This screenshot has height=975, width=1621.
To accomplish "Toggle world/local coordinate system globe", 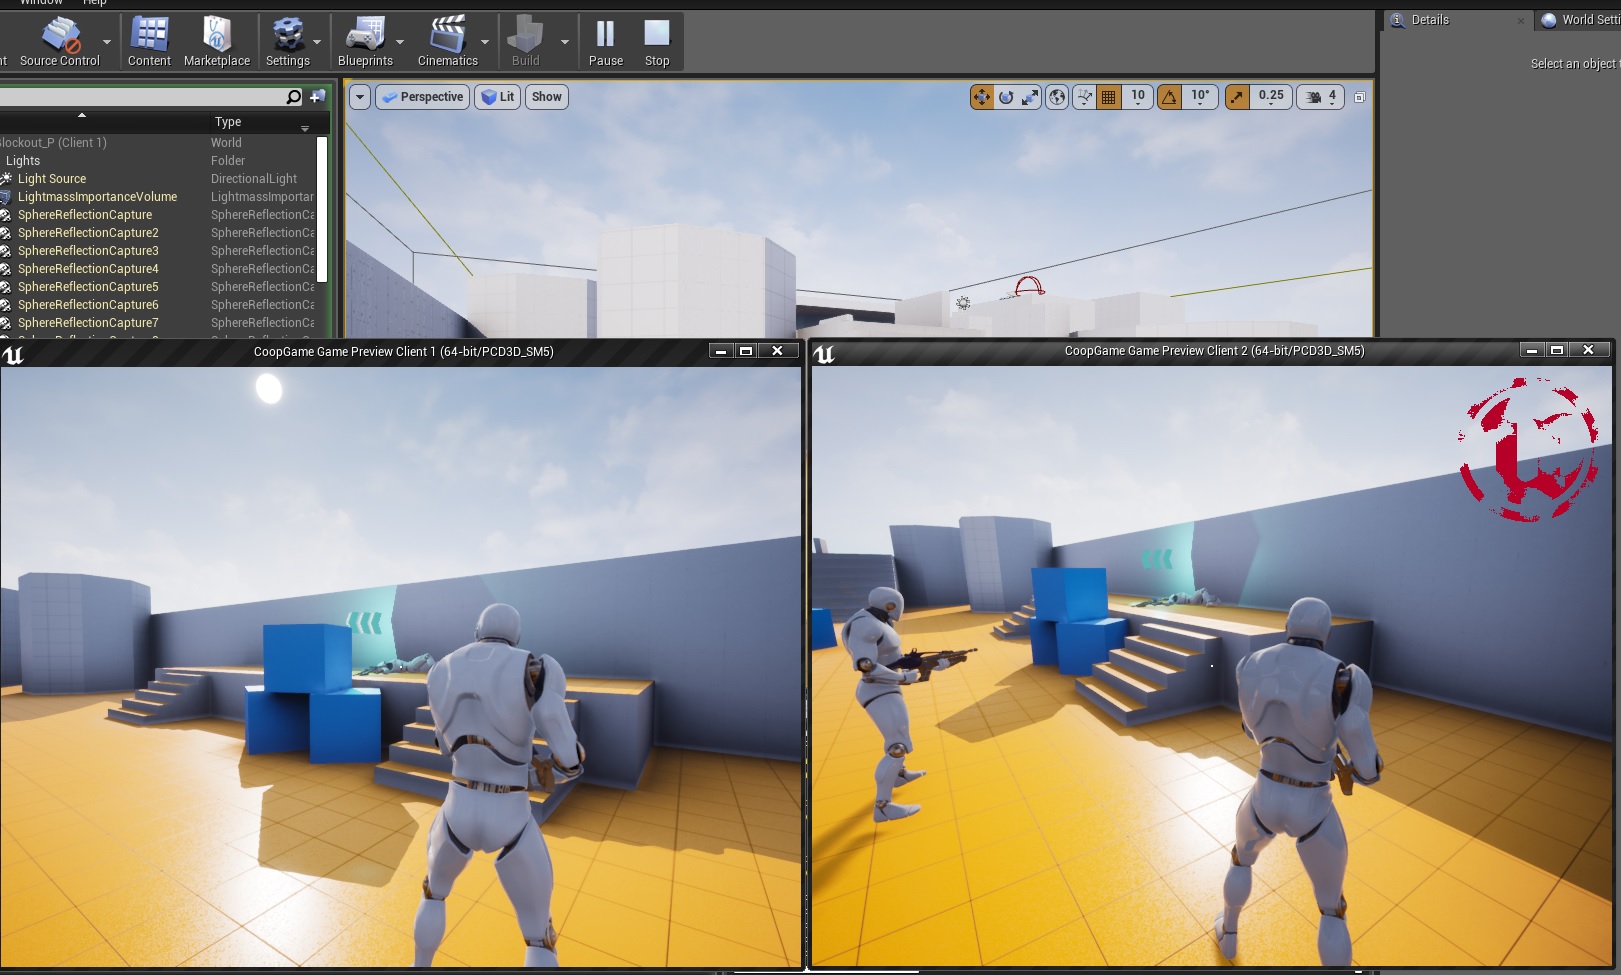I will tap(1057, 97).
